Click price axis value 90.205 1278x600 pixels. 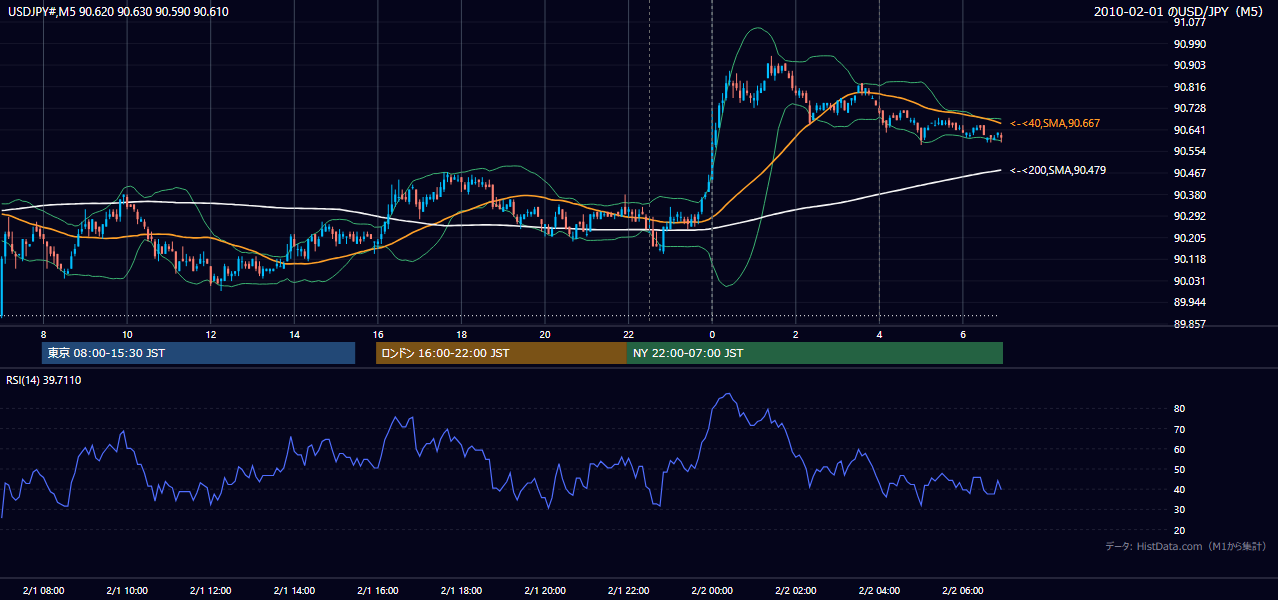(x=1189, y=238)
